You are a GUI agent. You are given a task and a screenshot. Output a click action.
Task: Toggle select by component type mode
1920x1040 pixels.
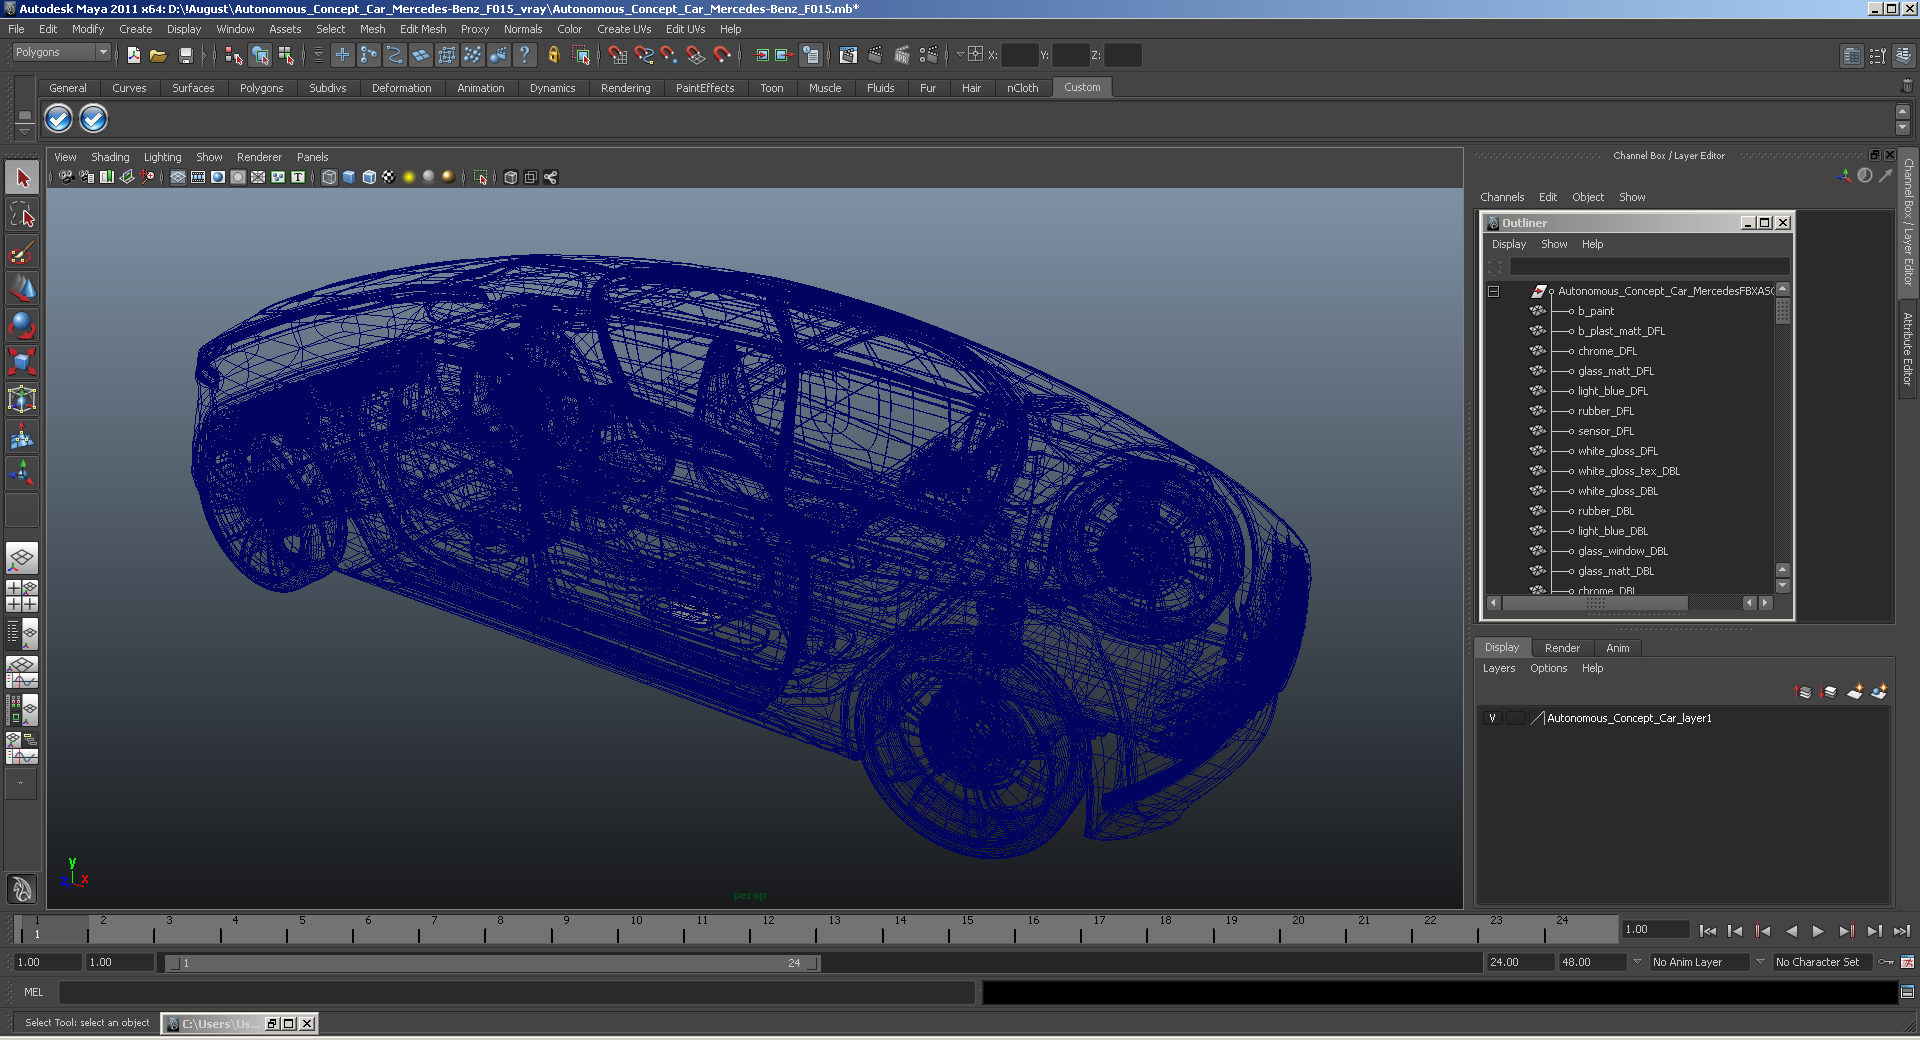point(287,55)
